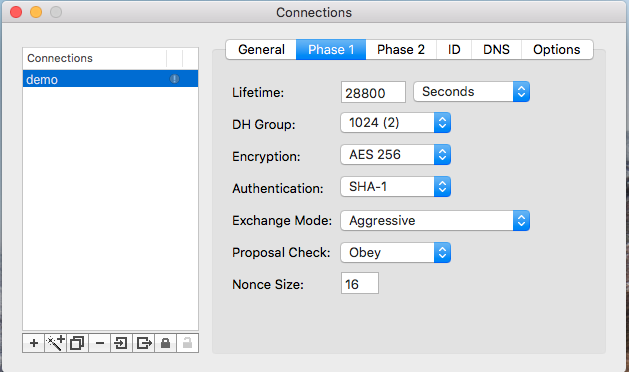Screen dimensions: 629x372
Task: Expand the Proposal Check Obey dropdown
Action: (396, 252)
